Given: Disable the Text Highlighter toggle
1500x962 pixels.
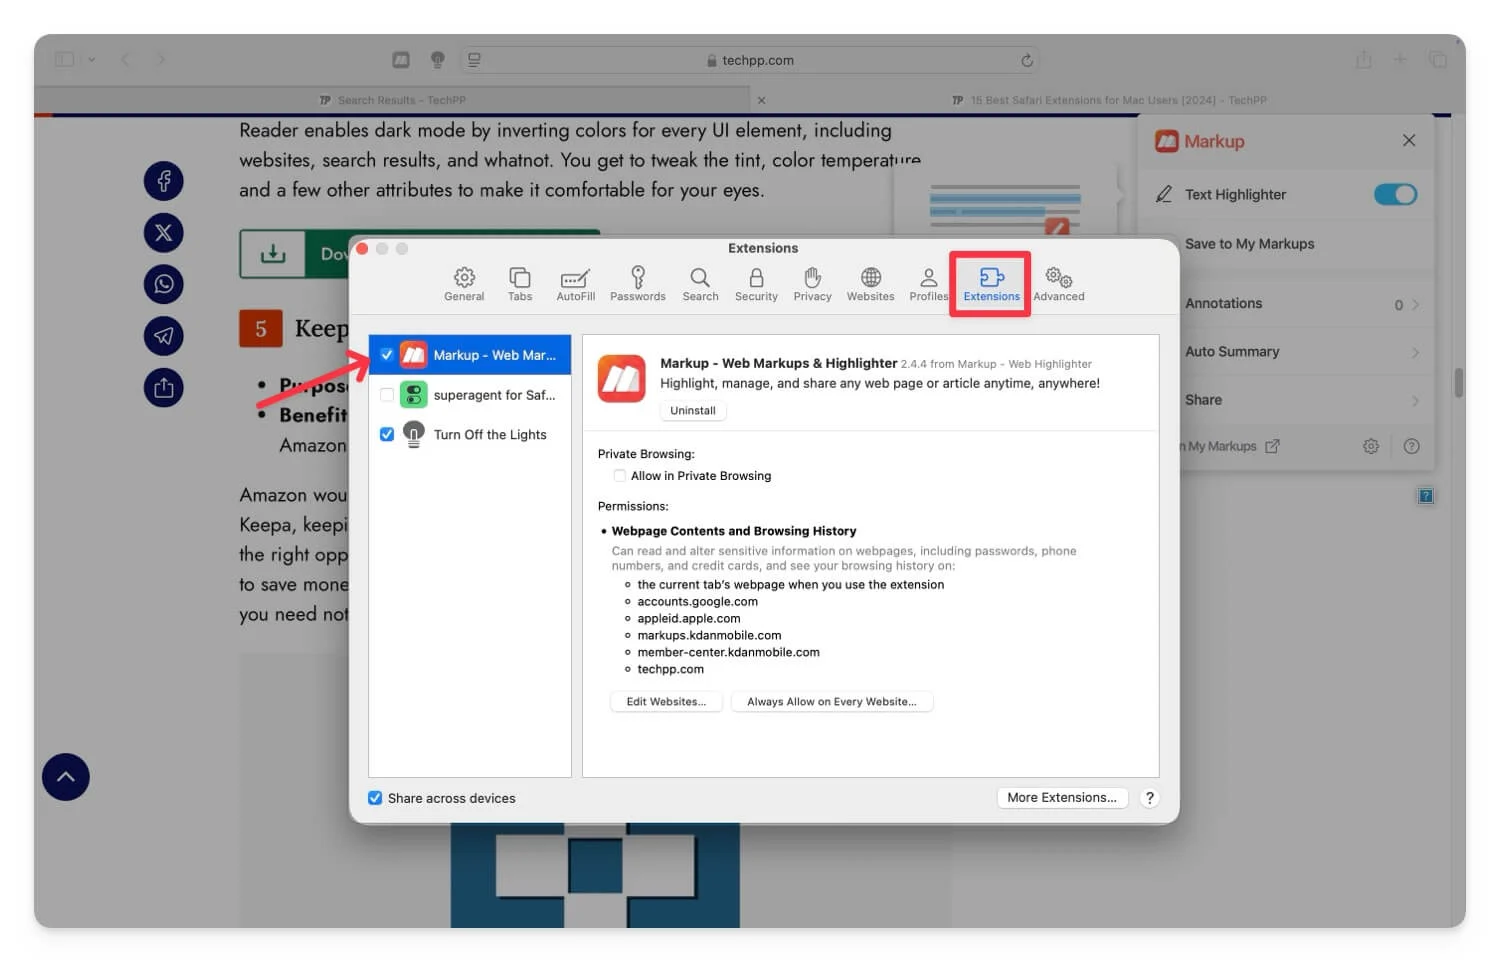Looking at the screenshot, I should tap(1395, 195).
